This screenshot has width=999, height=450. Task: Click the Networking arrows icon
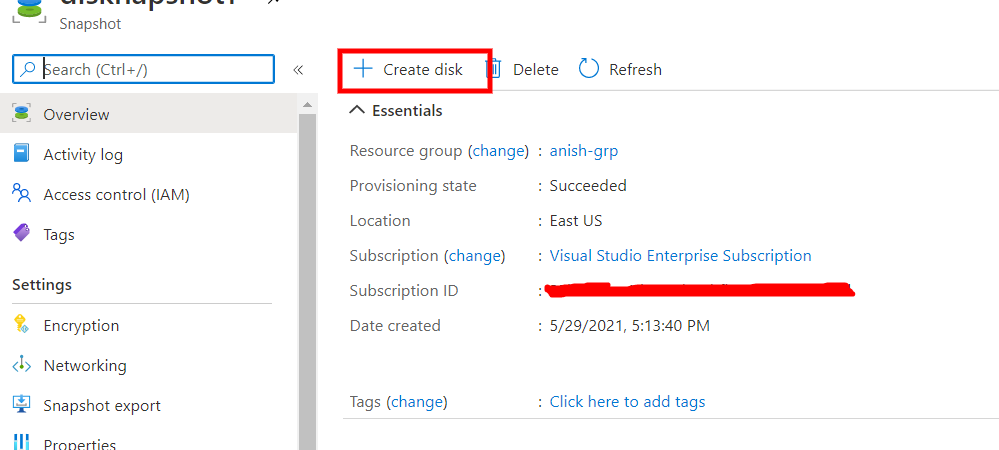point(22,365)
